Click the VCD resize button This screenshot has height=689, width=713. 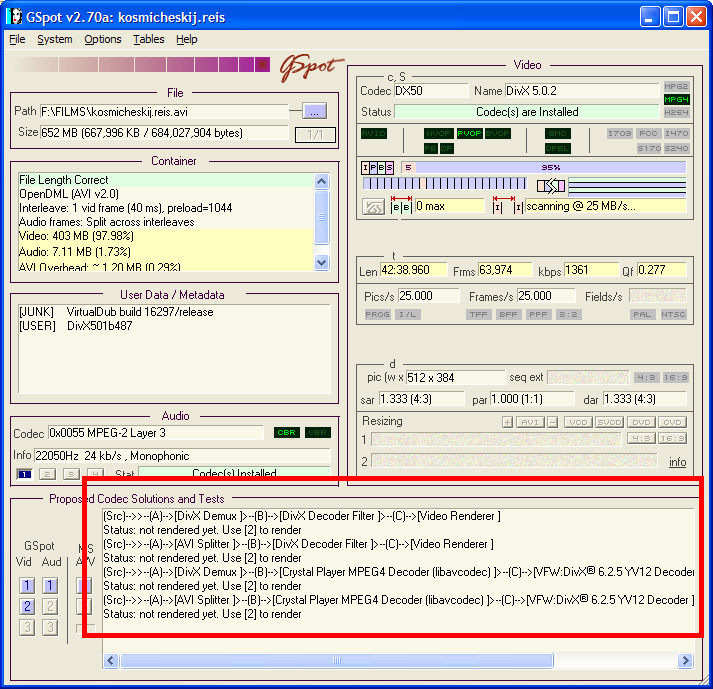(x=578, y=422)
